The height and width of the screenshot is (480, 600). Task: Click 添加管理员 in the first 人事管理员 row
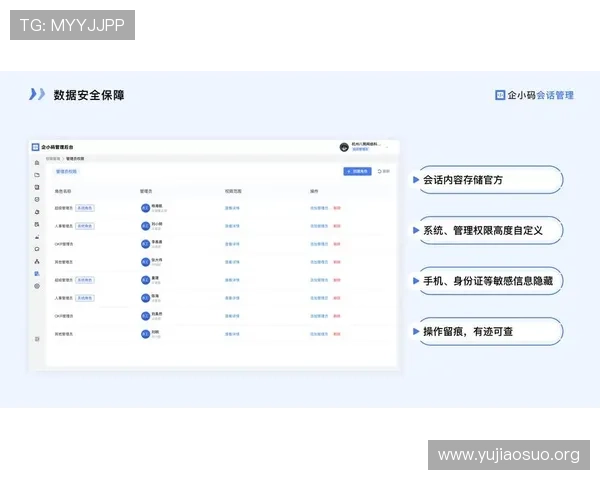point(319,226)
